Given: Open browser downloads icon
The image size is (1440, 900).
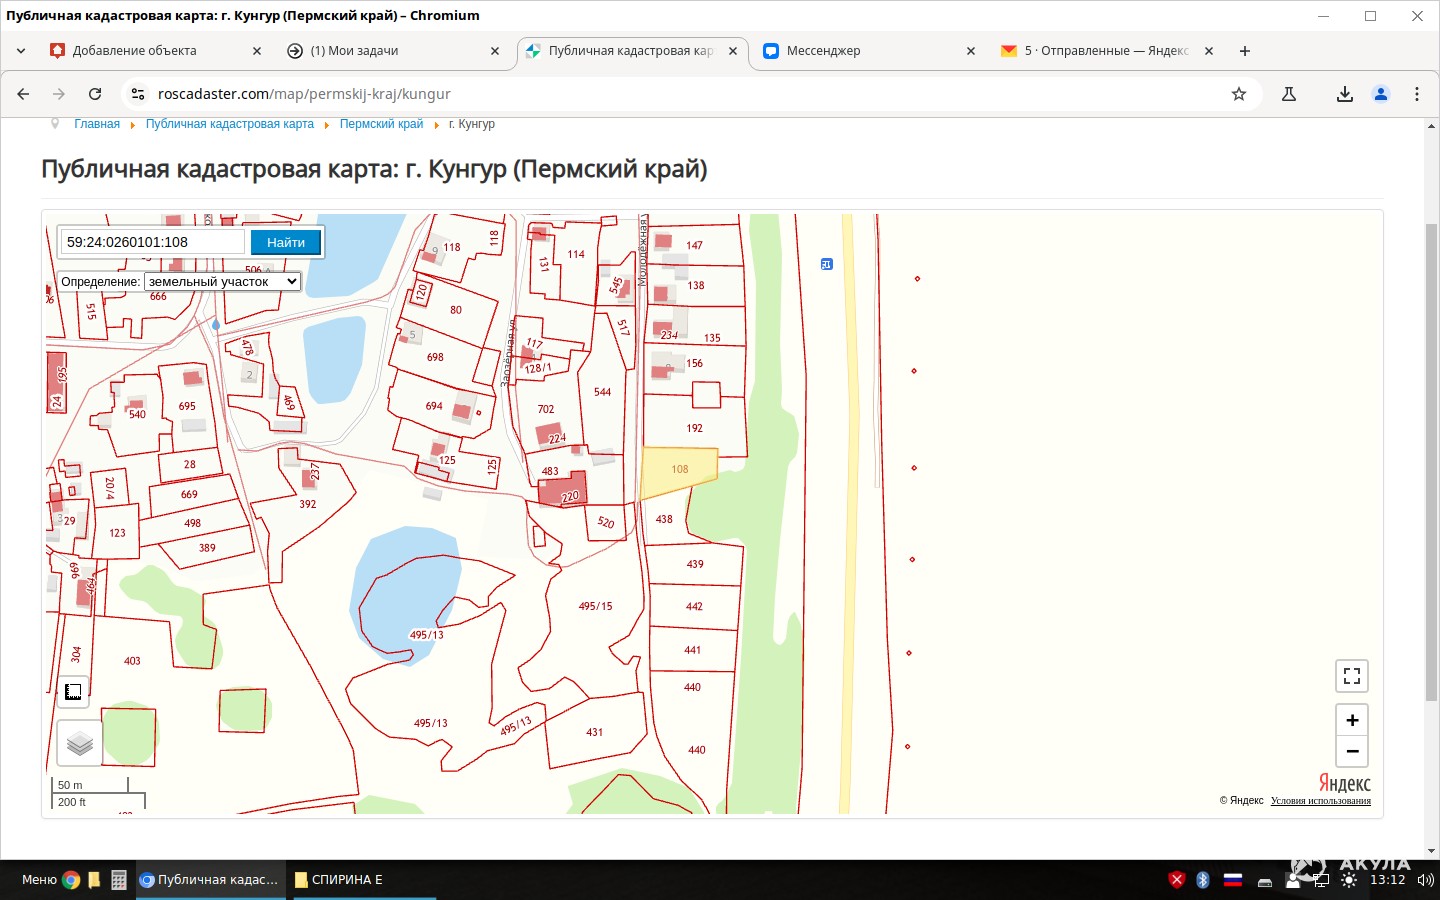Looking at the screenshot, I should 1344,94.
